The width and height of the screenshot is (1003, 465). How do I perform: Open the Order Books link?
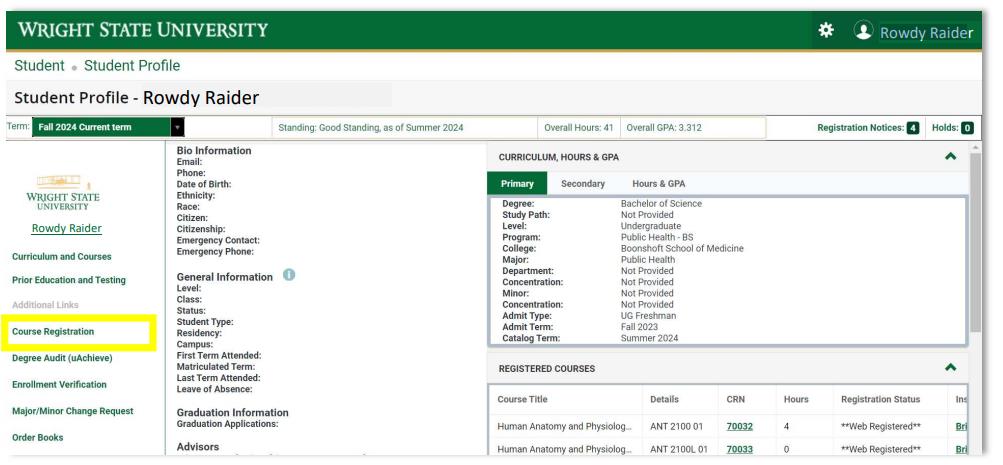pyautogui.click(x=38, y=437)
